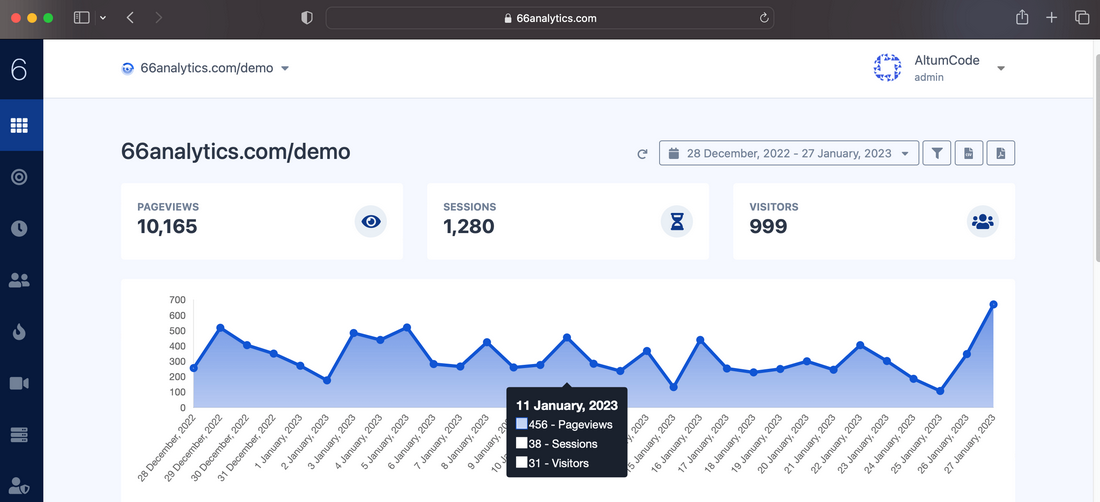This screenshot has width=1100, height=502.
Task: Click the Safari address bar
Action: (550, 18)
